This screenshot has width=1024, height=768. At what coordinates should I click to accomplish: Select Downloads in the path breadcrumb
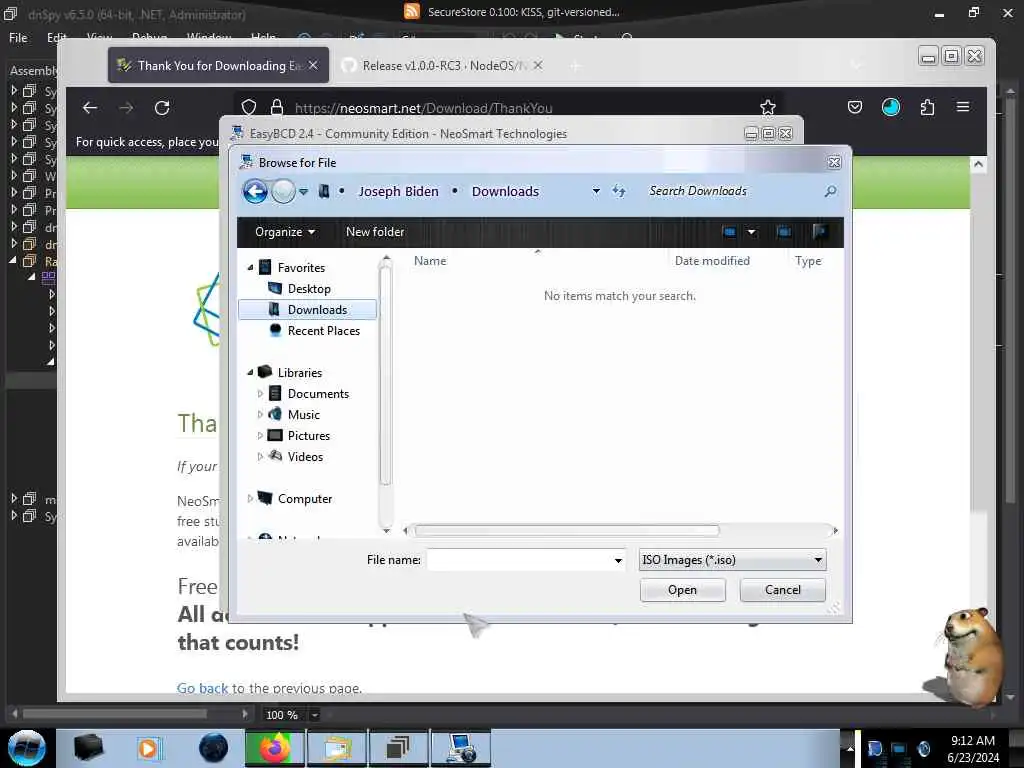coord(505,191)
